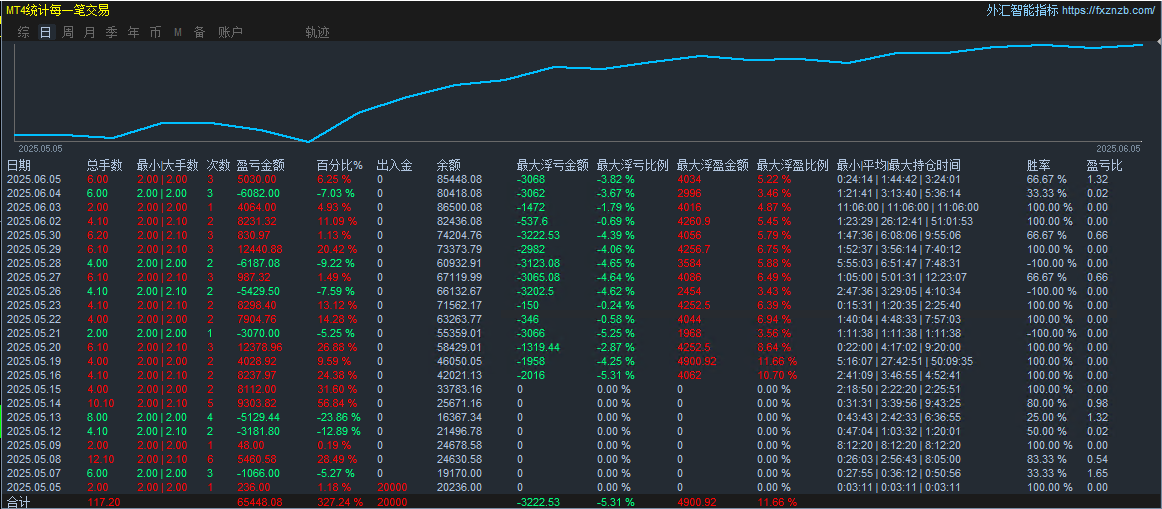Click the deposit value 20000 on 2025.05.05

391,487
